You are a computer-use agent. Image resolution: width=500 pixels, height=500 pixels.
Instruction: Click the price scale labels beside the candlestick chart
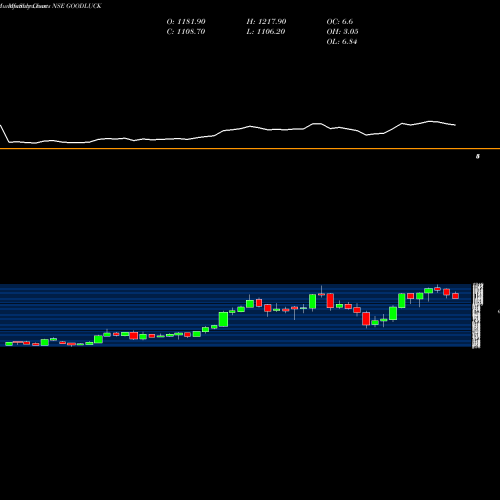click(477, 316)
